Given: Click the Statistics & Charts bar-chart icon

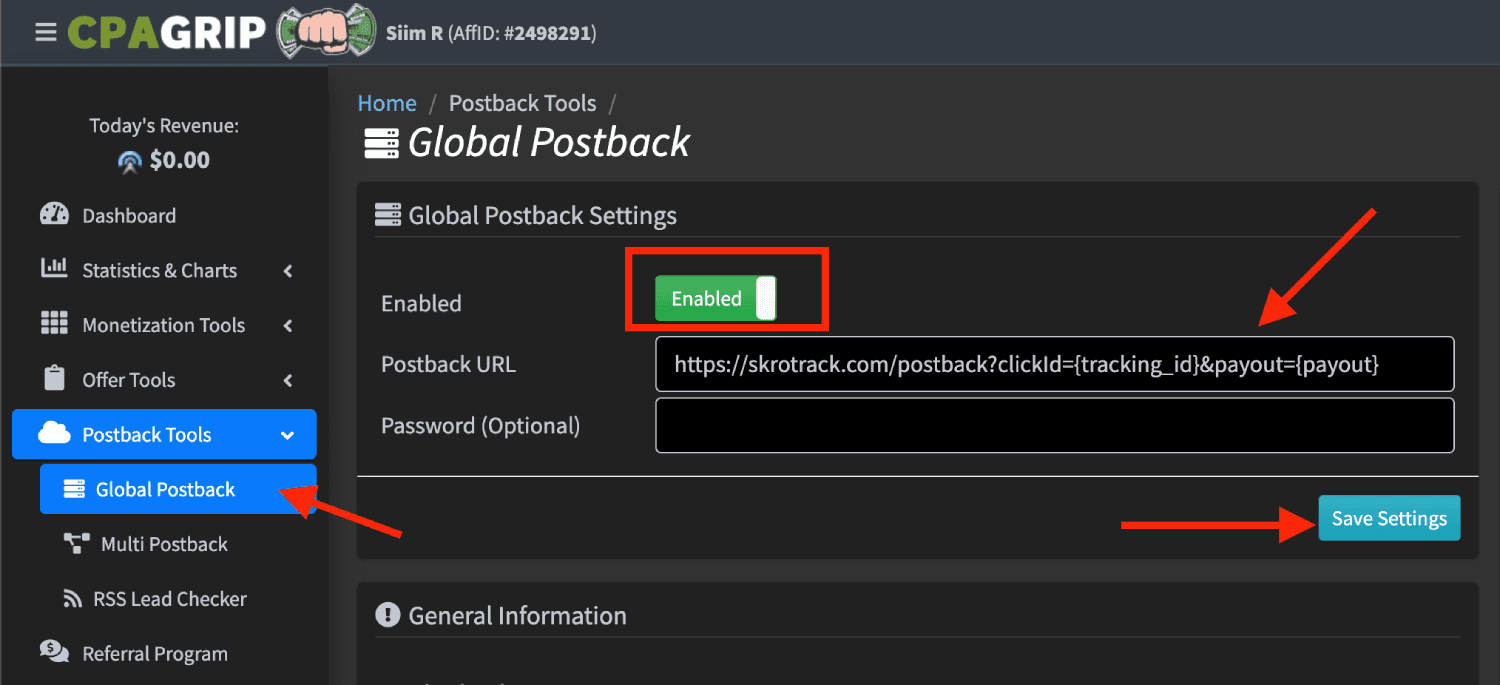Looking at the screenshot, I should tap(54, 268).
